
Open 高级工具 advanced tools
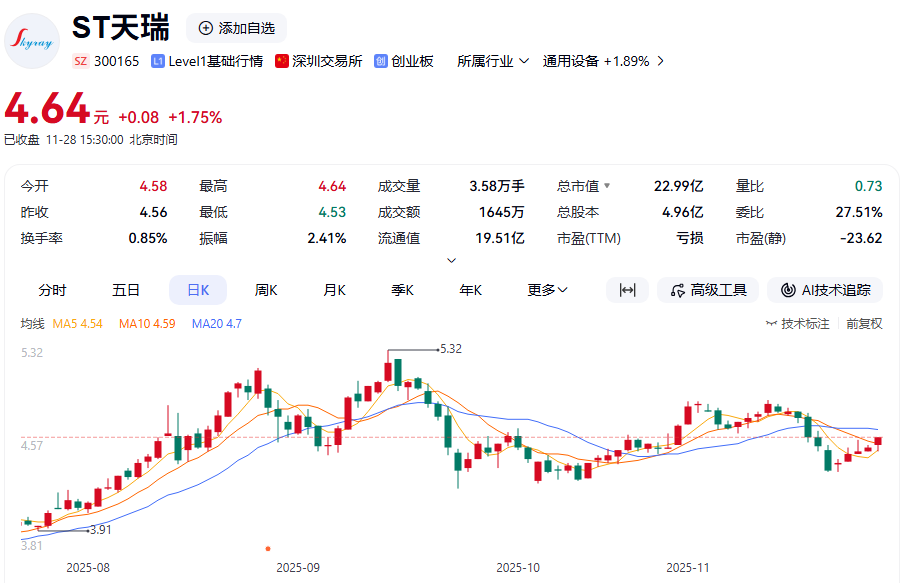pos(708,290)
